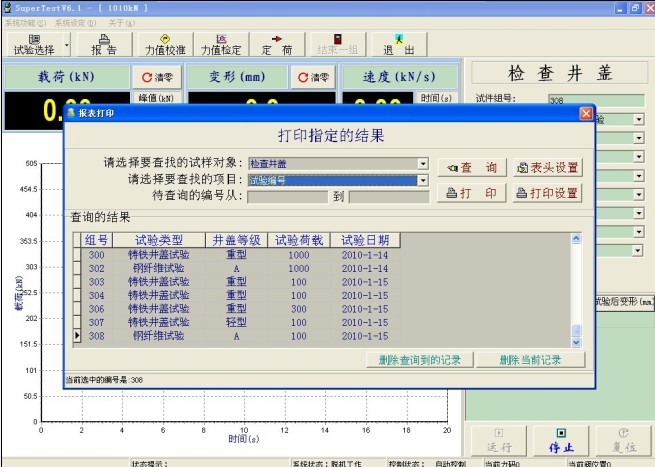Click the row selector arrow for 308
Screen dimensions: 655x467
77,336
